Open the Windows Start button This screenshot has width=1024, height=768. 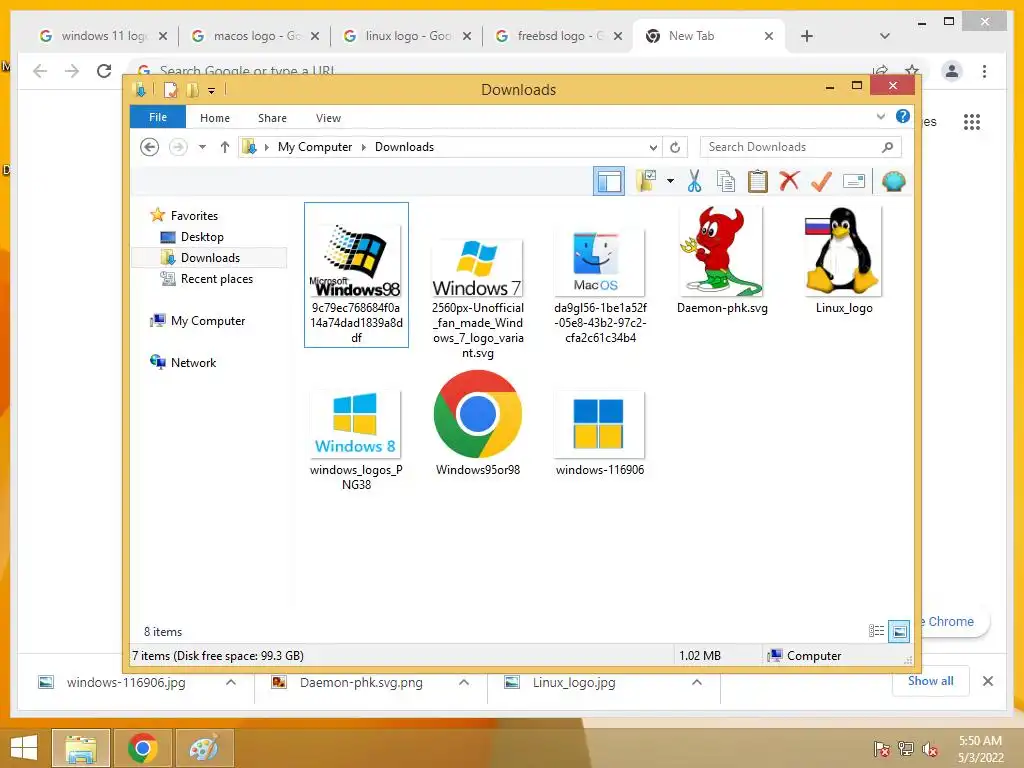coord(24,748)
